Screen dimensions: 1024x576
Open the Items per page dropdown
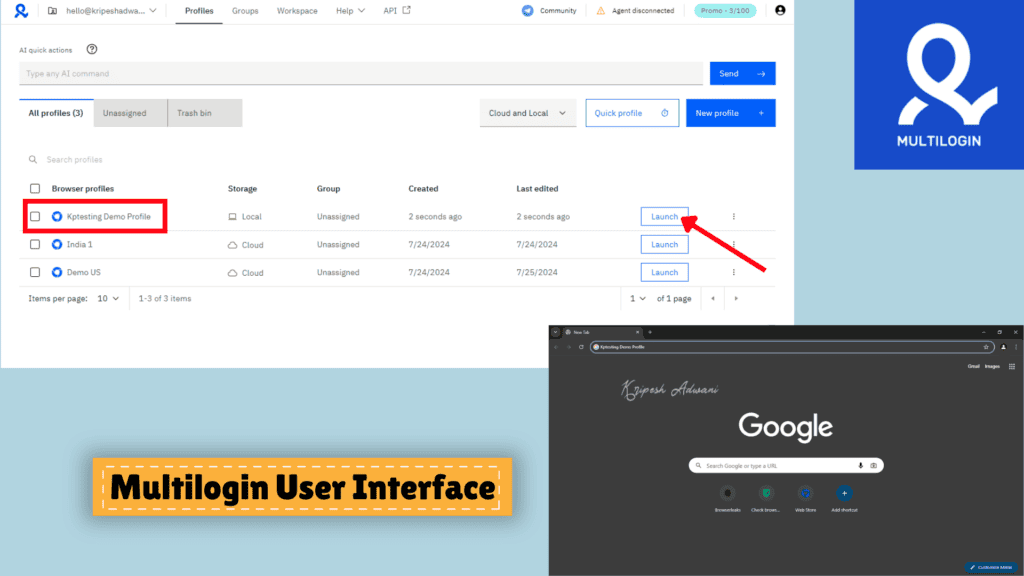(x=108, y=298)
